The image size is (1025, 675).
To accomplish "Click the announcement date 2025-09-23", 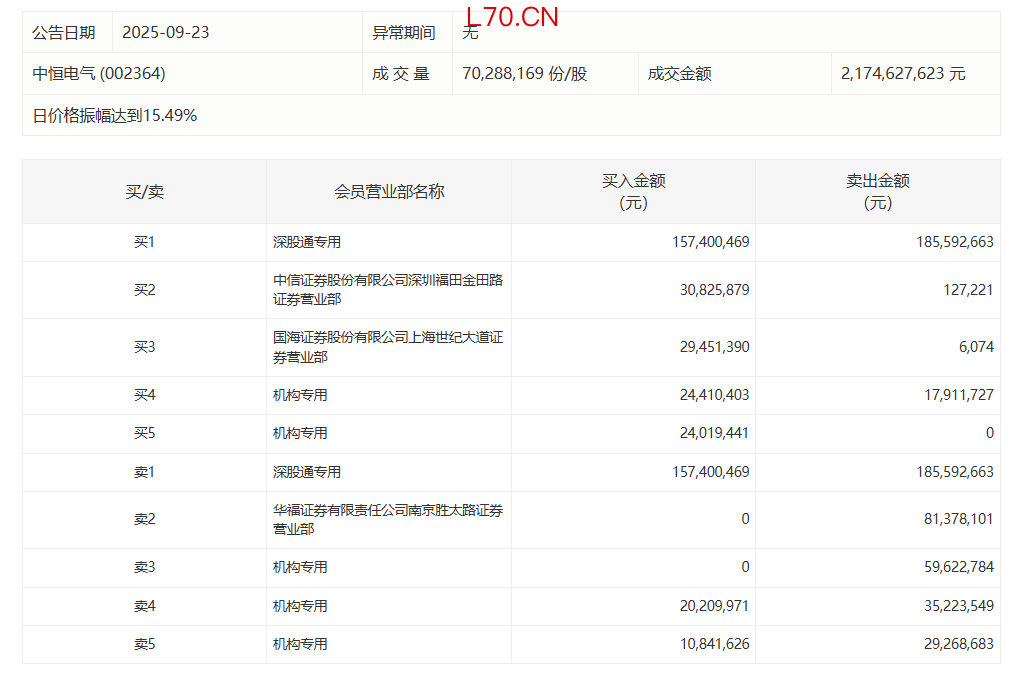I will [x=165, y=33].
